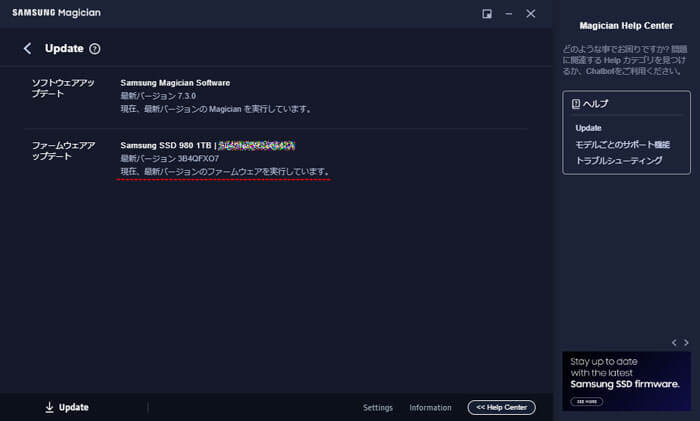Close the Samsung Magician window
The width and height of the screenshot is (700, 421).
[x=530, y=14]
